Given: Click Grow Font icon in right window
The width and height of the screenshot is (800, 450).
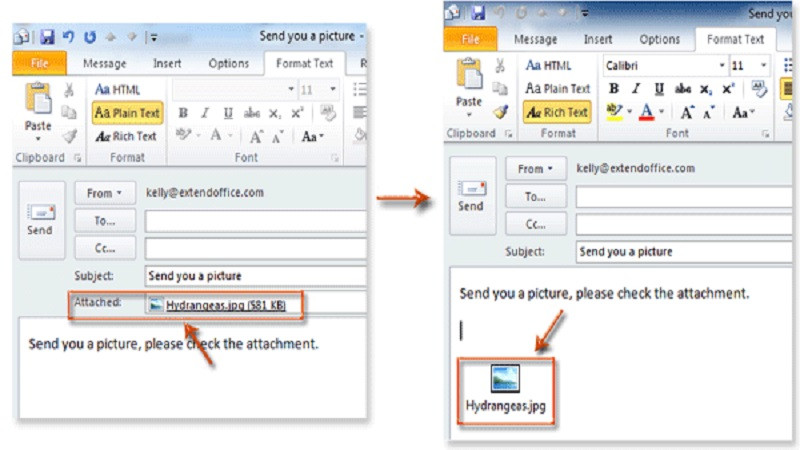Looking at the screenshot, I should [x=687, y=112].
